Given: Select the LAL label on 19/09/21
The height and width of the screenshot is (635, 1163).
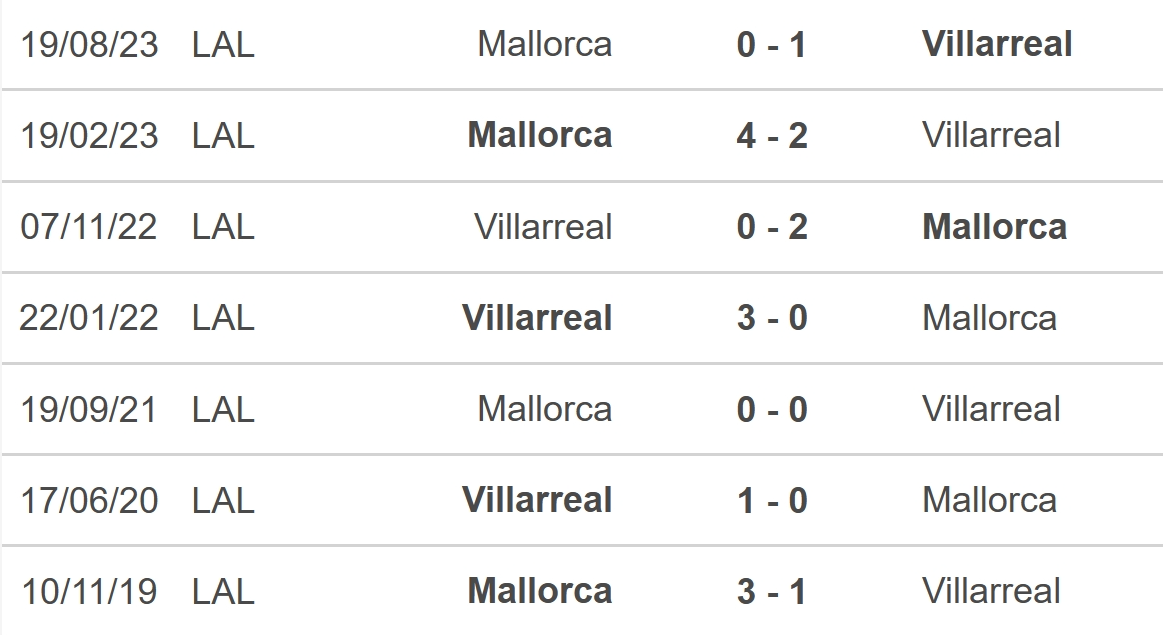Looking at the screenshot, I should [223, 409].
